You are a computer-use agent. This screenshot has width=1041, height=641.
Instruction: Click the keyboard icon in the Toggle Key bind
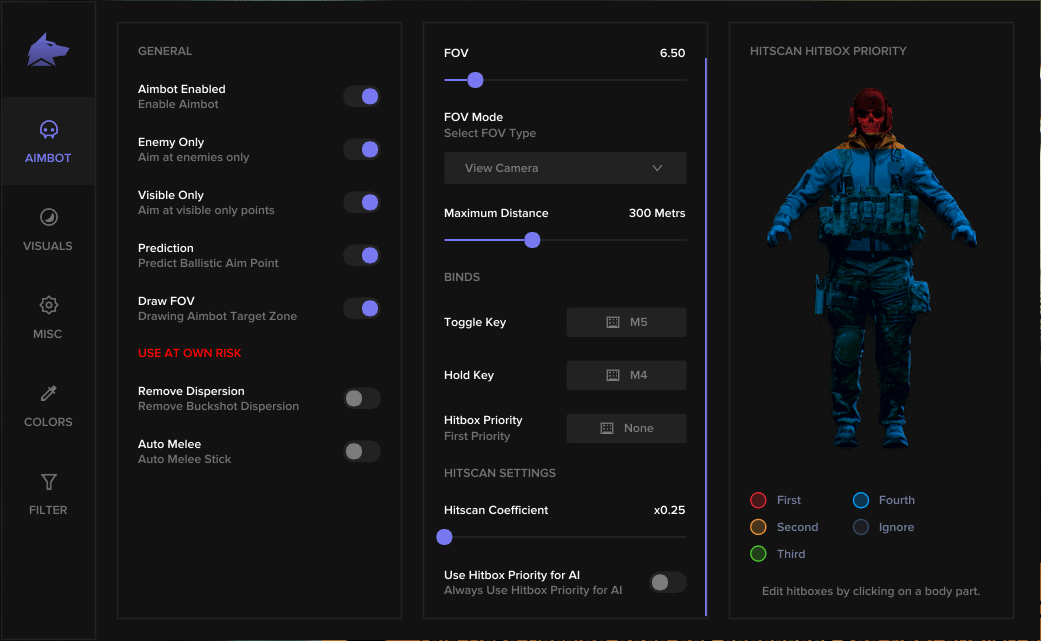tap(613, 322)
